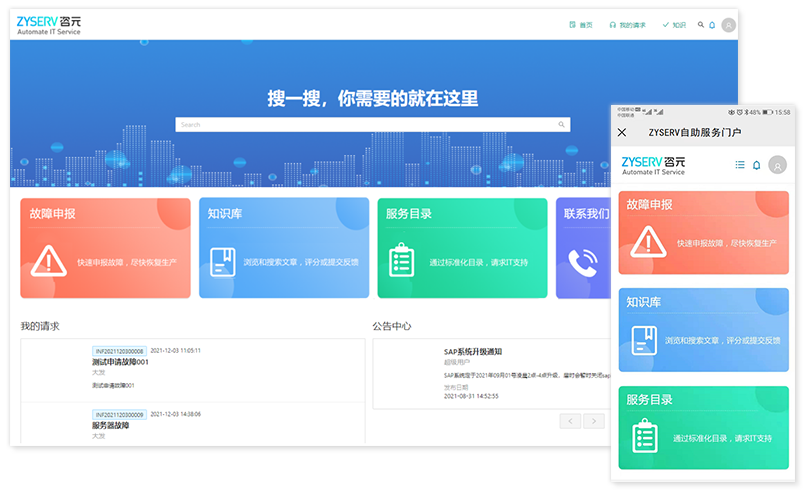Open request titled 测试申请故障001
Viewport: 808px width, 495px height.
121,362
